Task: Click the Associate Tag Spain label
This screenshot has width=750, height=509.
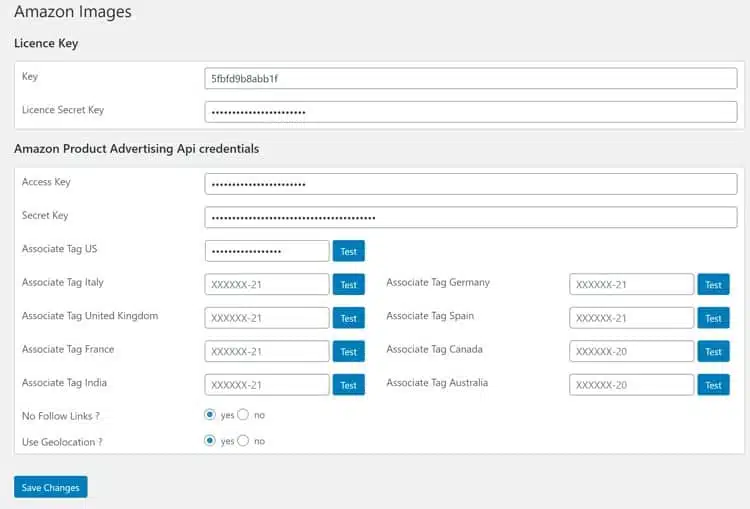Action: point(430,316)
